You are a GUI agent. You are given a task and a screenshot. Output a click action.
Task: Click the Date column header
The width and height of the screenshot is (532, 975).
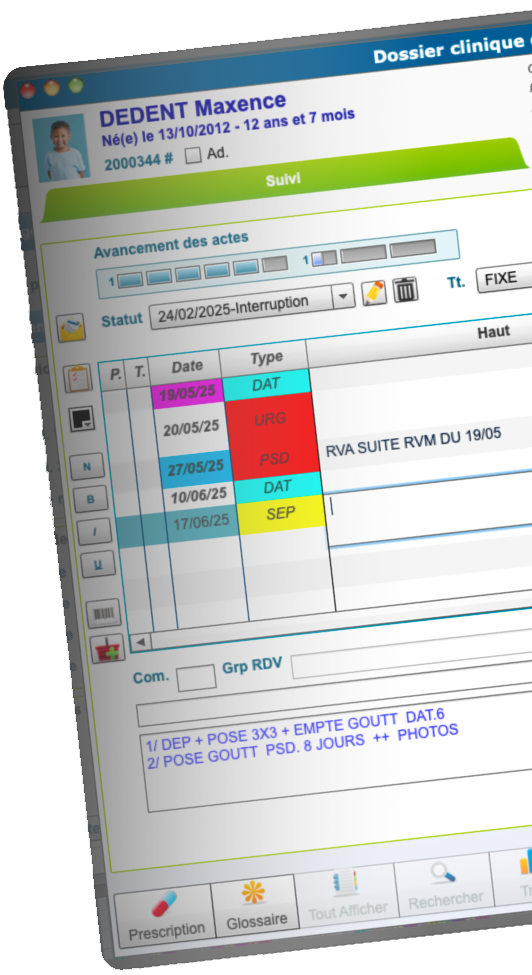(187, 367)
